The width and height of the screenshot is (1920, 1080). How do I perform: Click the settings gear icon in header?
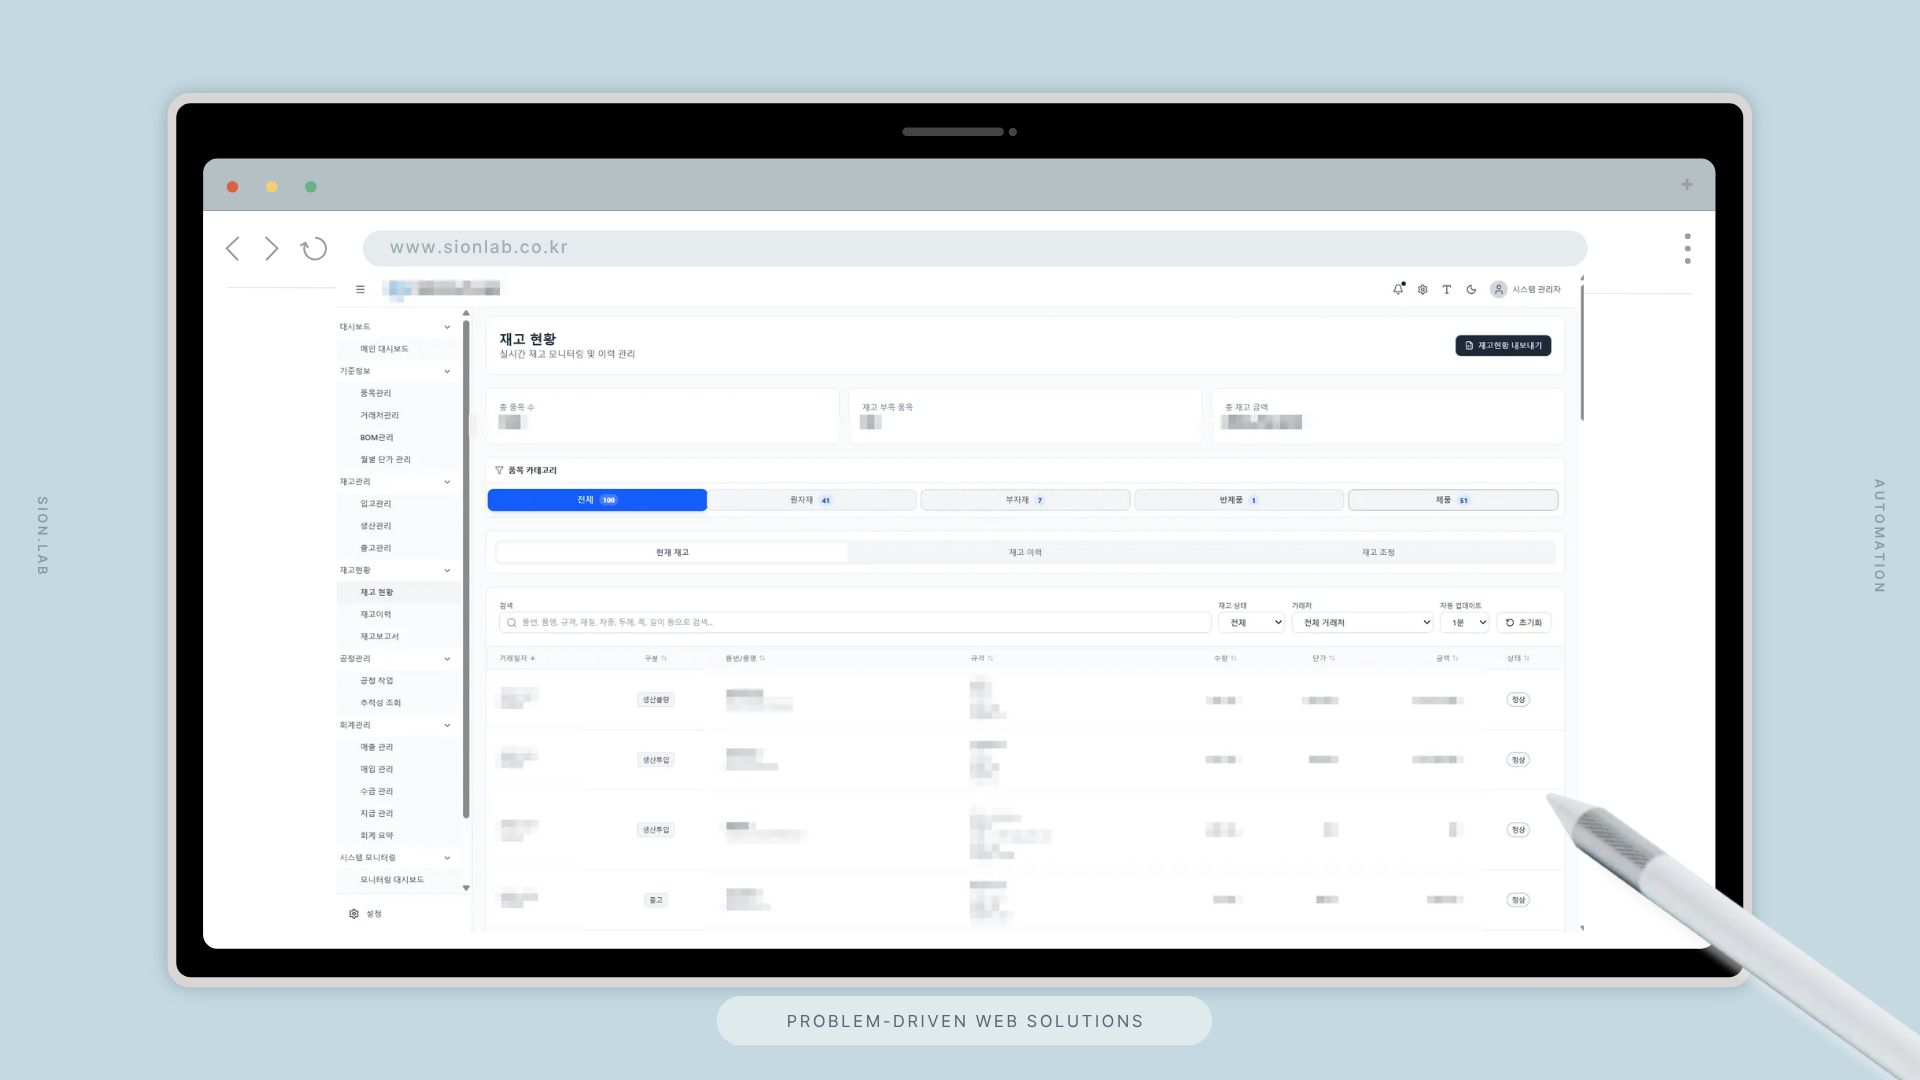pyautogui.click(x=1422, y=290)
